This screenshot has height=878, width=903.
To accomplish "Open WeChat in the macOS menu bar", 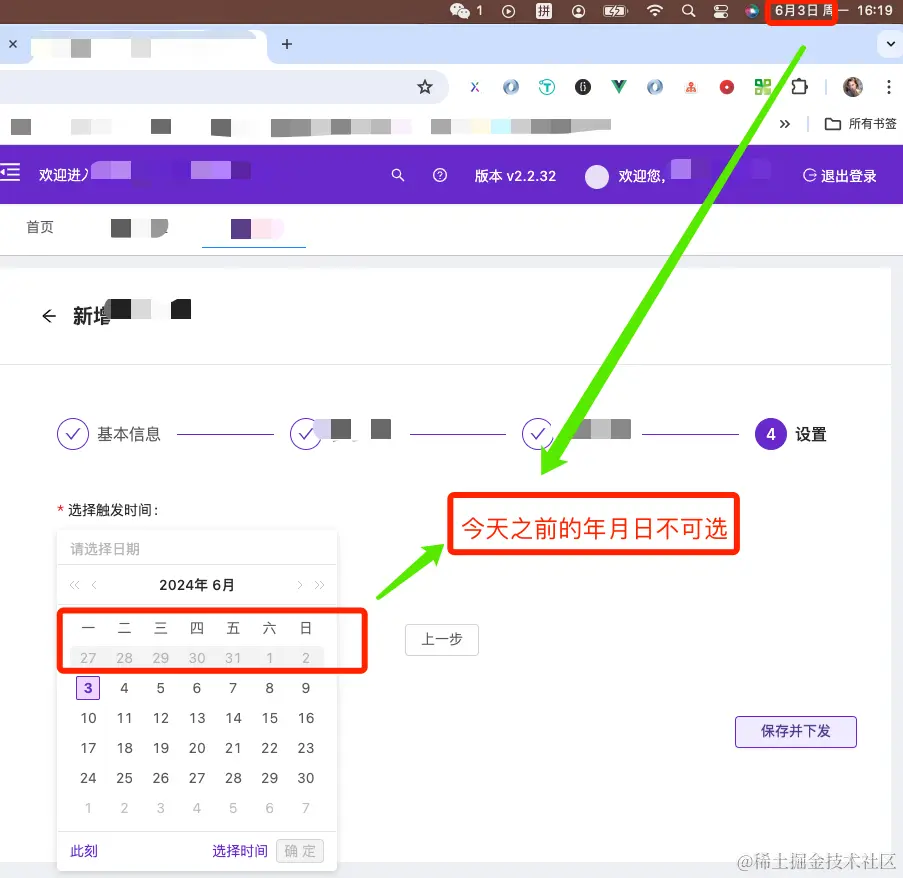I will tap(460, 10).
